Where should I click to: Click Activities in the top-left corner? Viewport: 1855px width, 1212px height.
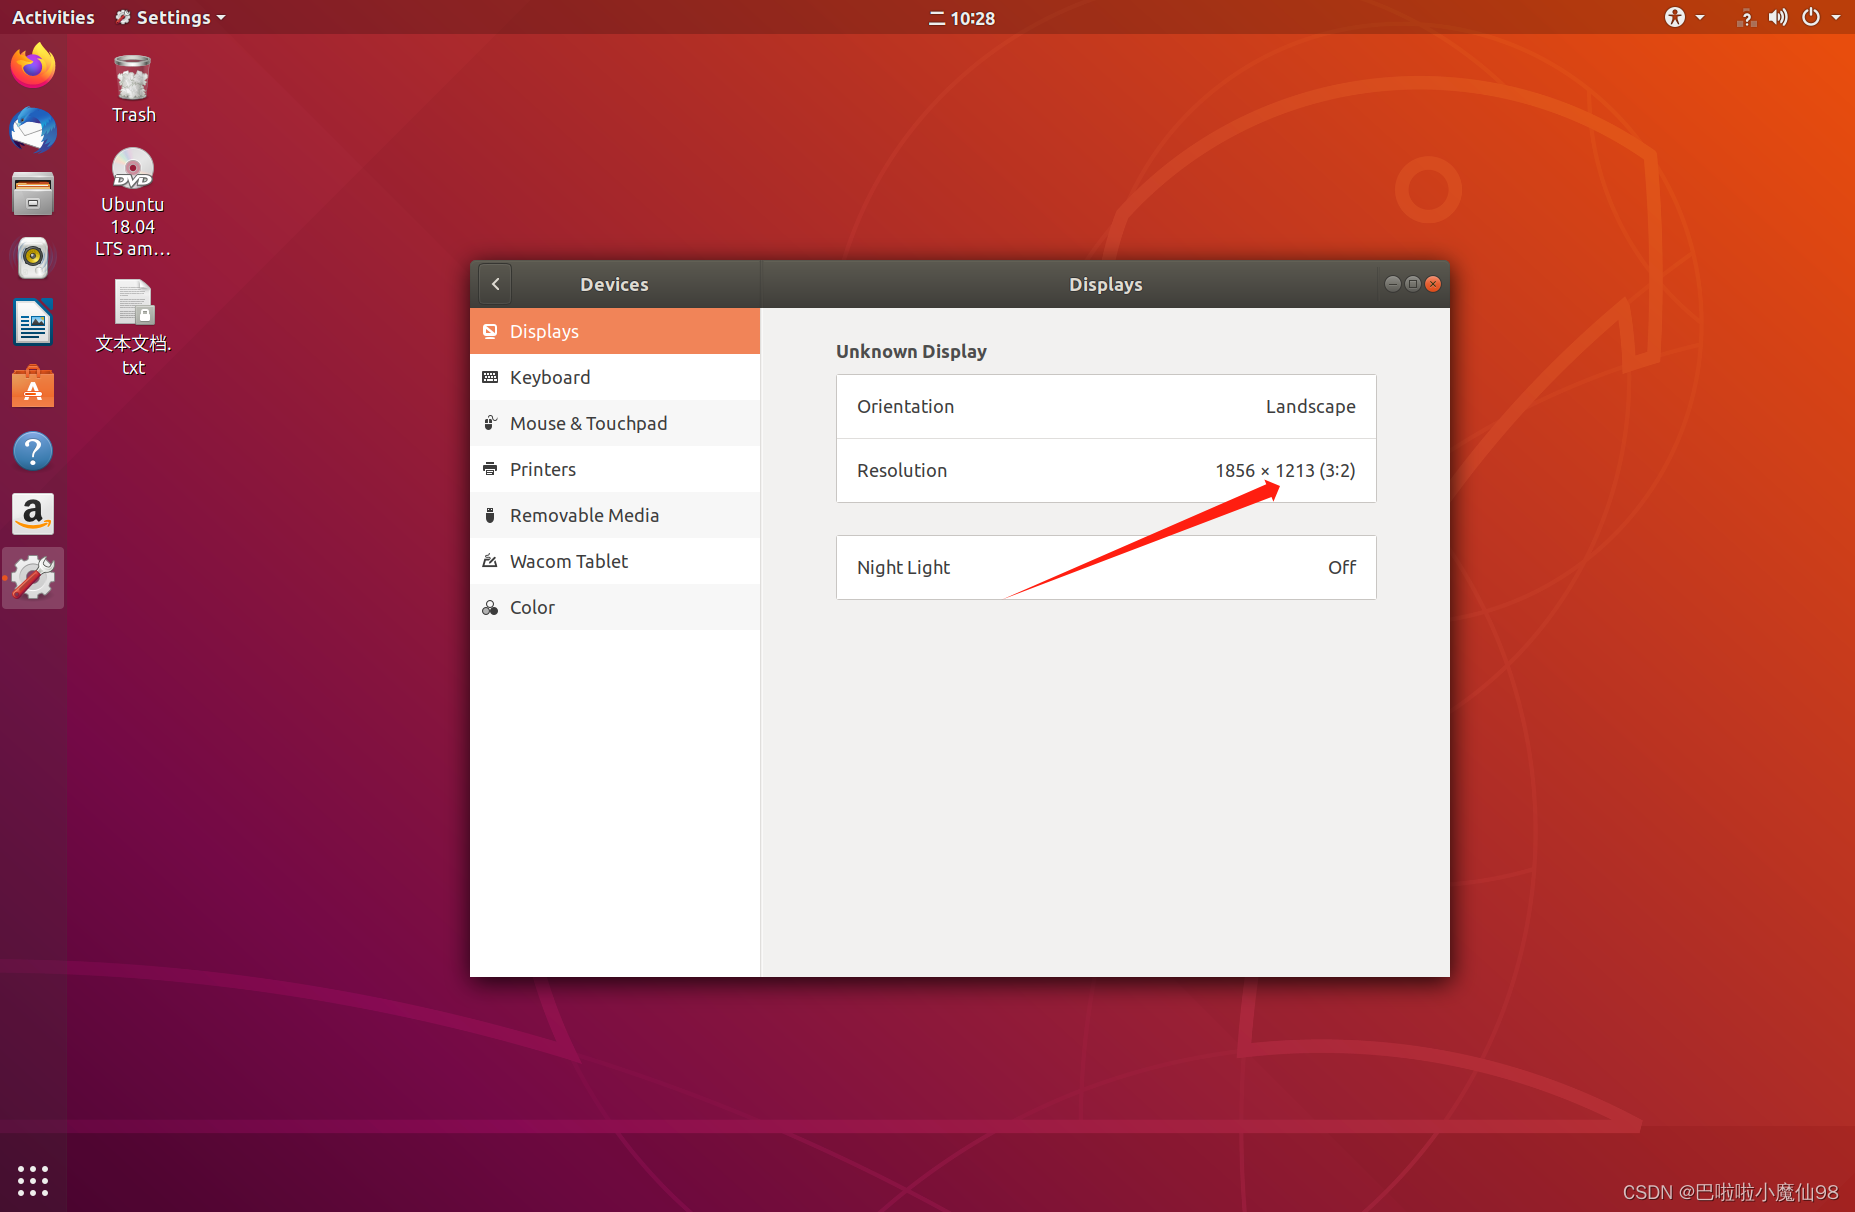[x=52, y=17]
